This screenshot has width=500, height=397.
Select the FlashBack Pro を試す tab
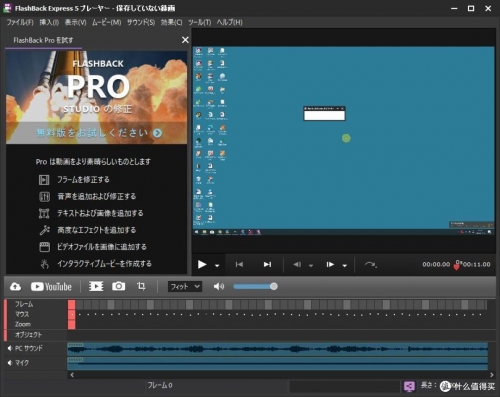point(43,40)
